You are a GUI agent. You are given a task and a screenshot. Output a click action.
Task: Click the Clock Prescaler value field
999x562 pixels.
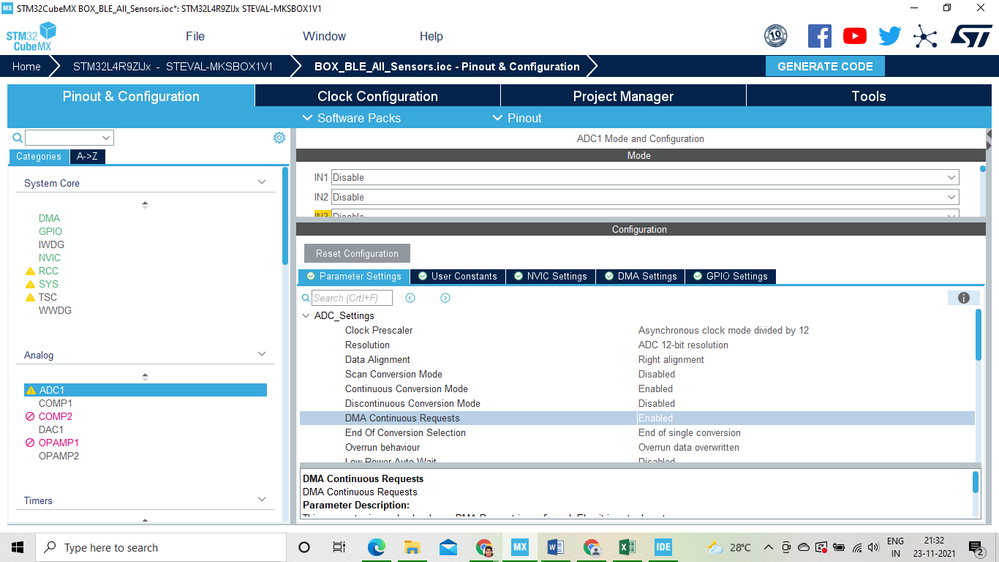click(x=723, y=330)
